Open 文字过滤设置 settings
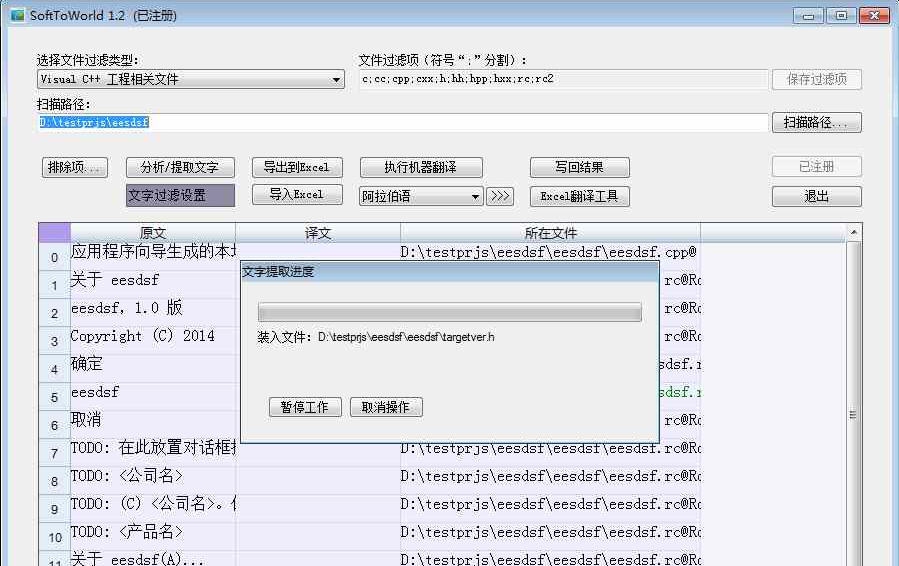 click(x=180, y=196)
